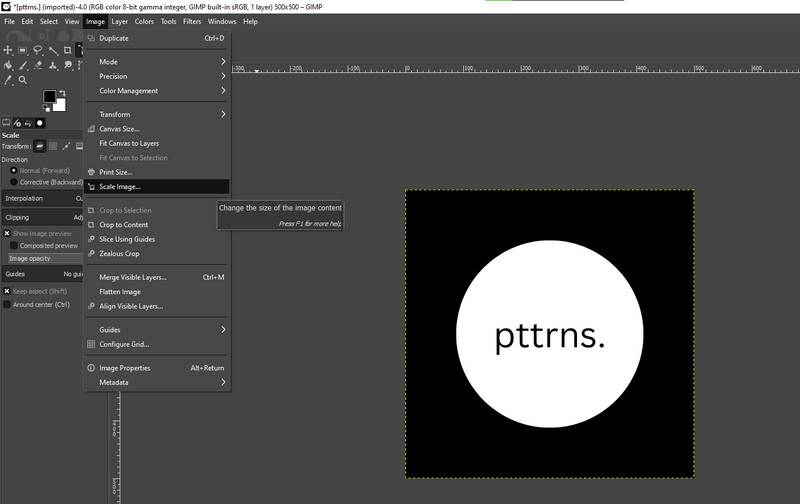Open the Windows menu
Screen dimensions: 800x504
[222, 21]
